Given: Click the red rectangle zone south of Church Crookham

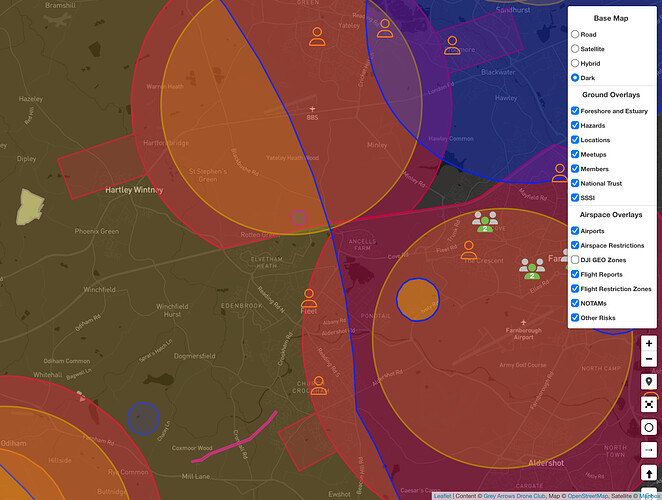Looking at the screenshot, I should click(307, 441).
